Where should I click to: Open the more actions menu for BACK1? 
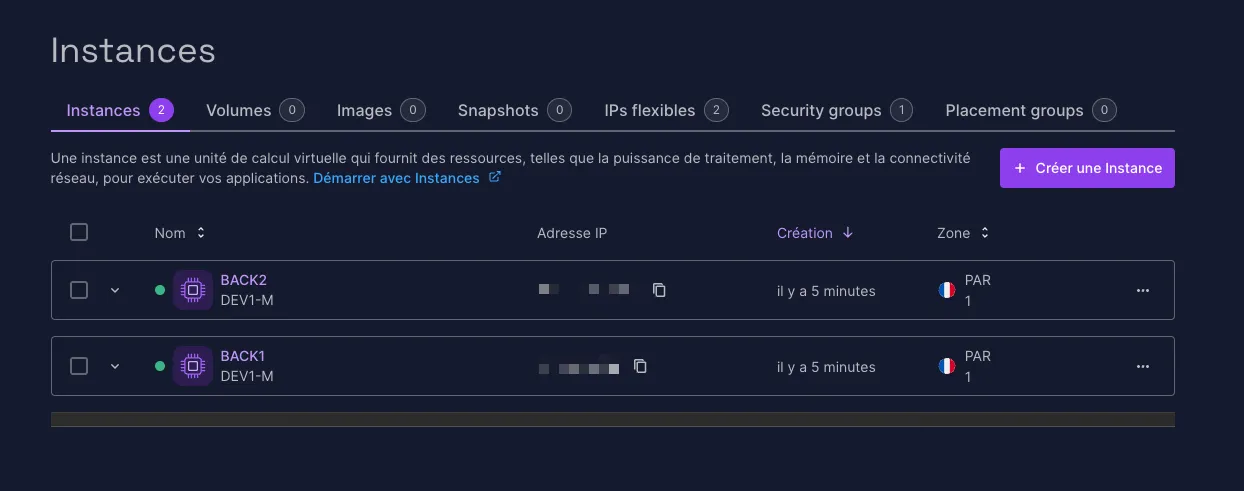pos(1143,366)
